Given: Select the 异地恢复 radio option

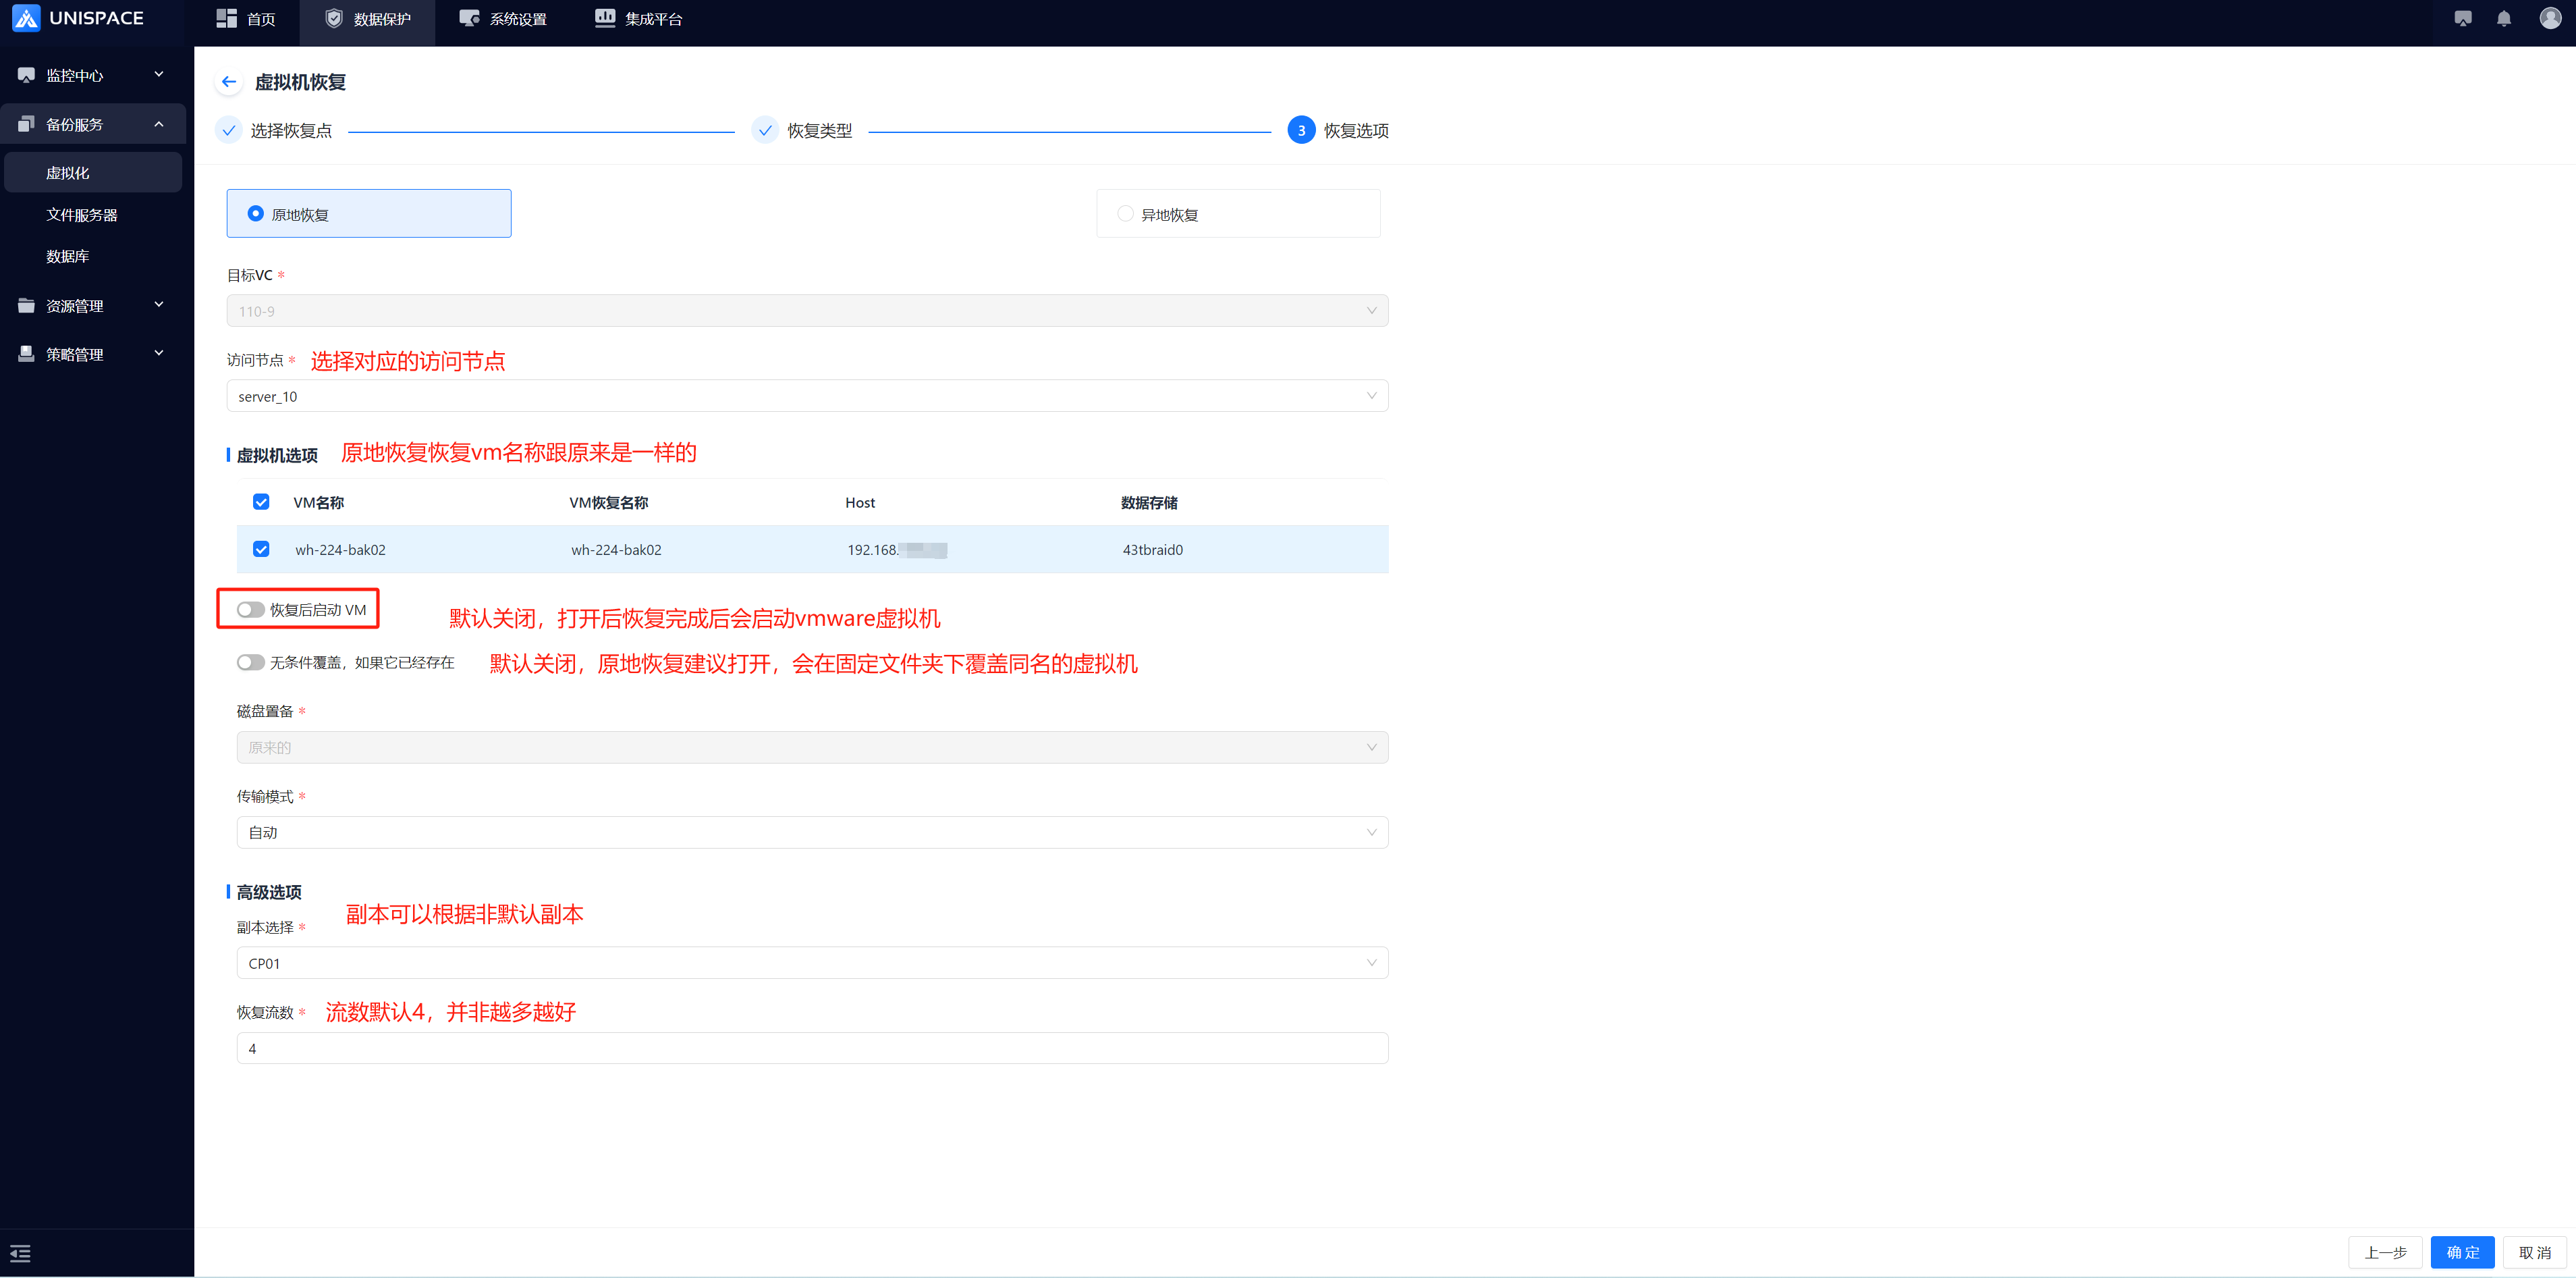Looking at the screenshot, I should 1125,214.
